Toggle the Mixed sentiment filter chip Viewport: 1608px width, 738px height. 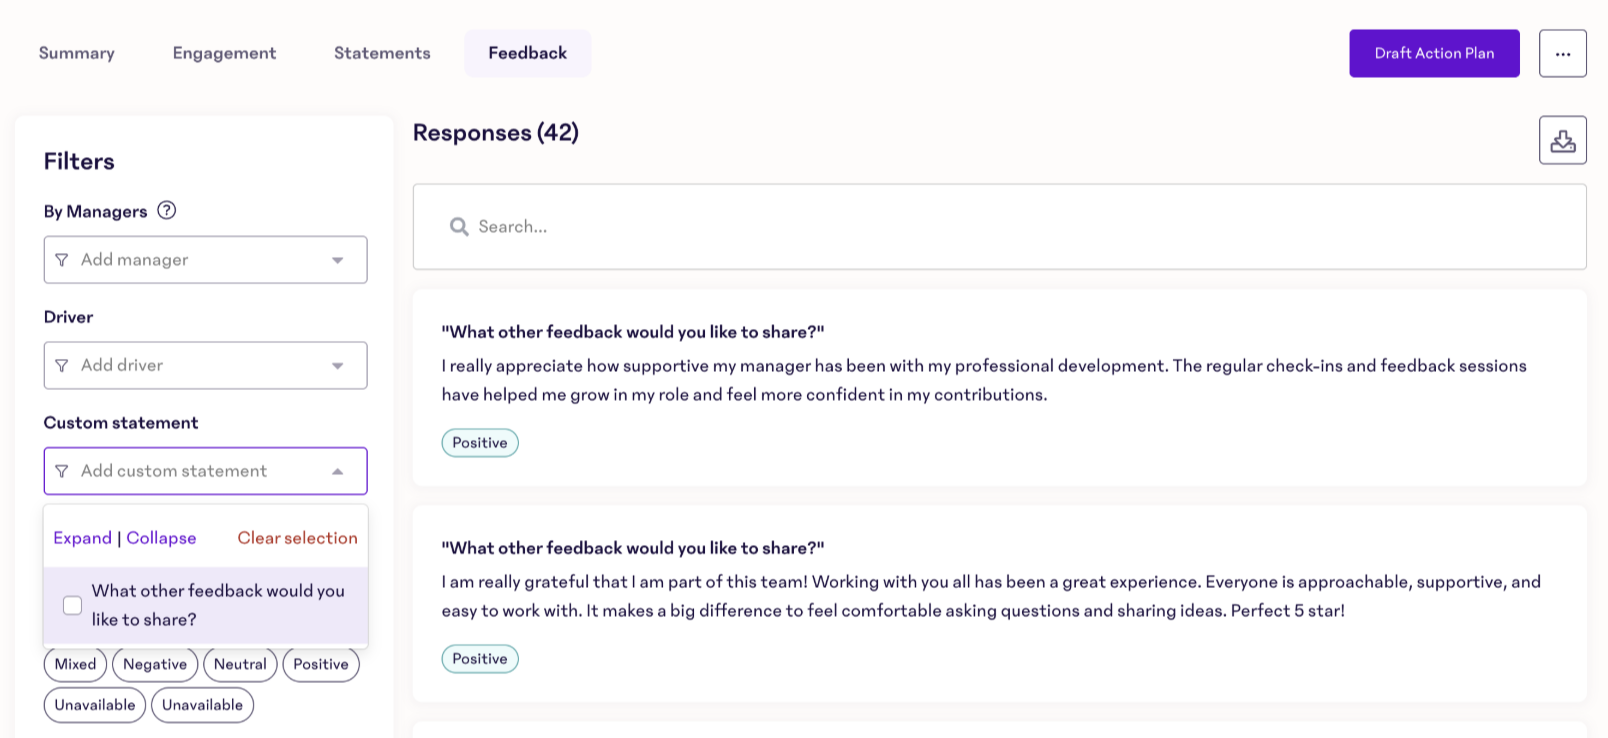pyautogui.click(x=75, y=664)
